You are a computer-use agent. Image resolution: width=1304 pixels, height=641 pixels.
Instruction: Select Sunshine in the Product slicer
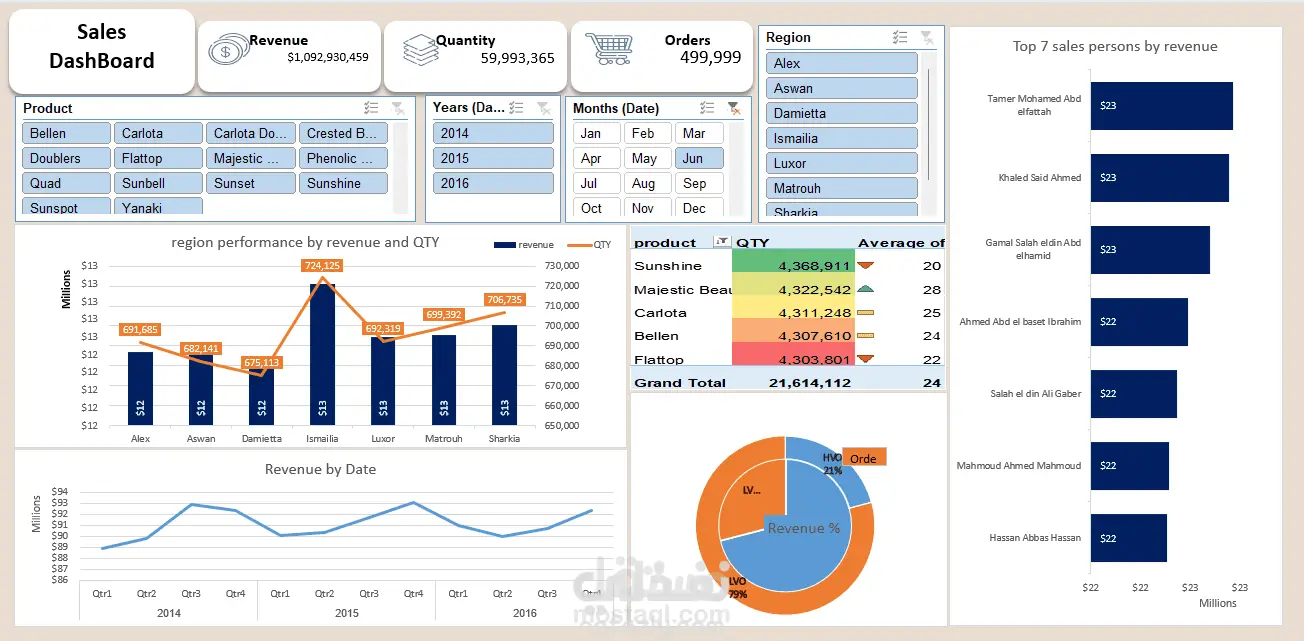tap(344, 183)
